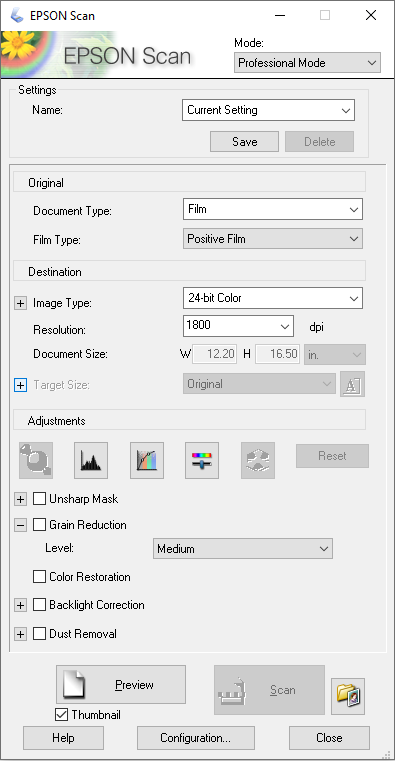Expand the Backlight Correction options
This screenshot has height=761, width=395.
tap(20, 605)
